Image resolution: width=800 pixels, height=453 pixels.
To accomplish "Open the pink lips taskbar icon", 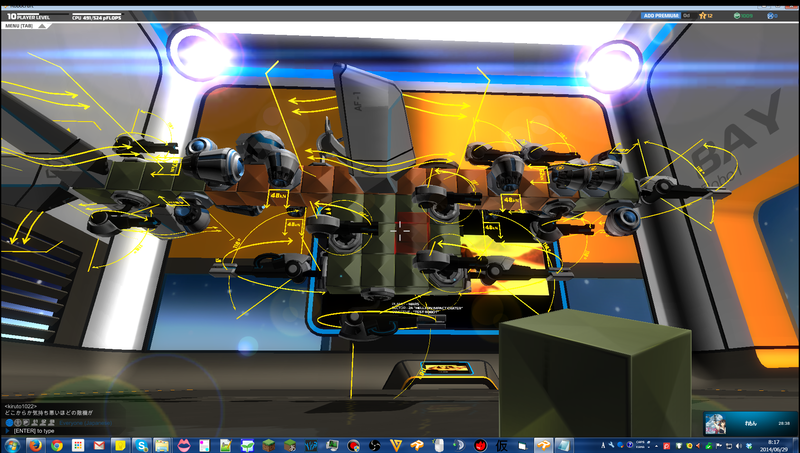I will (184, 445).
